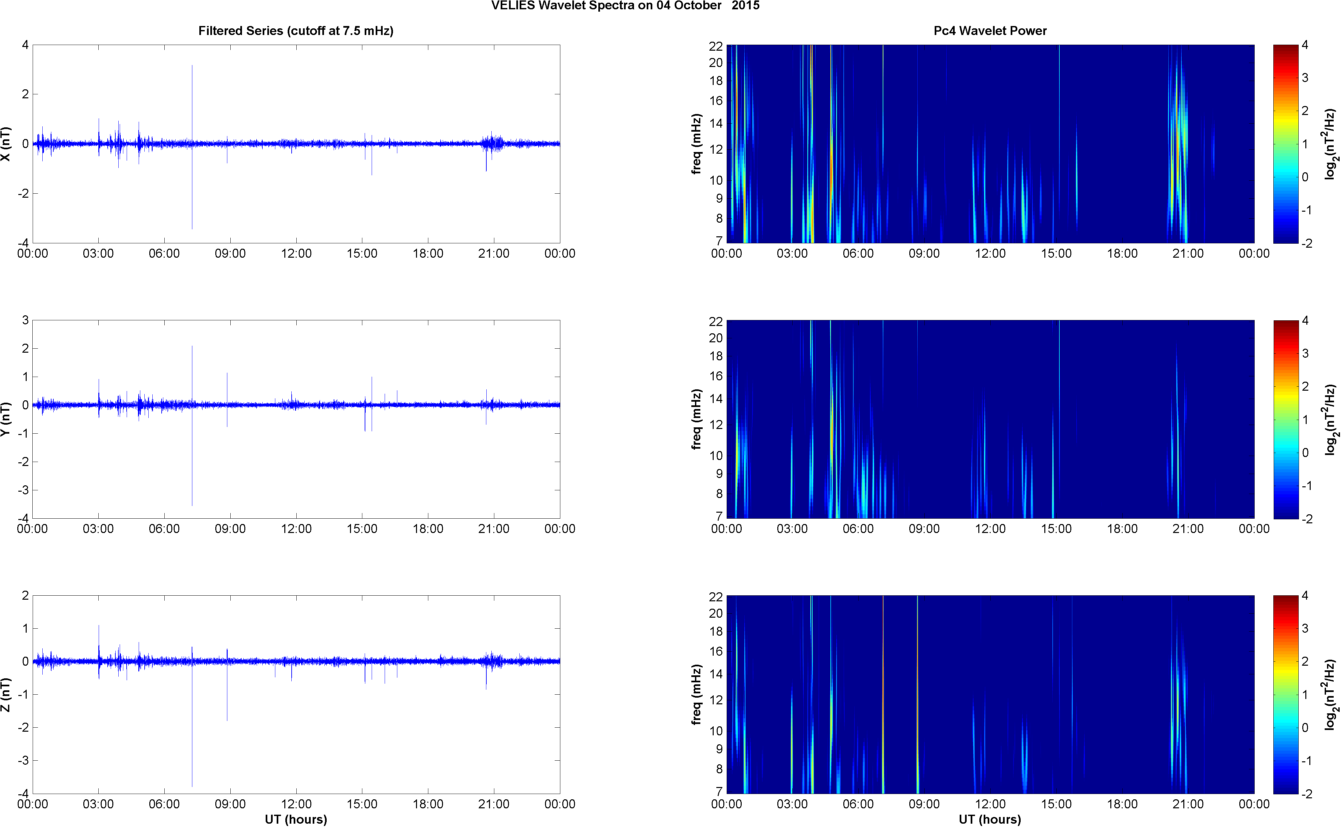The image size is (1341, 827).
Task: Click the 4 tick on the bottom colorbar
Action: [x=1304, y=596]
